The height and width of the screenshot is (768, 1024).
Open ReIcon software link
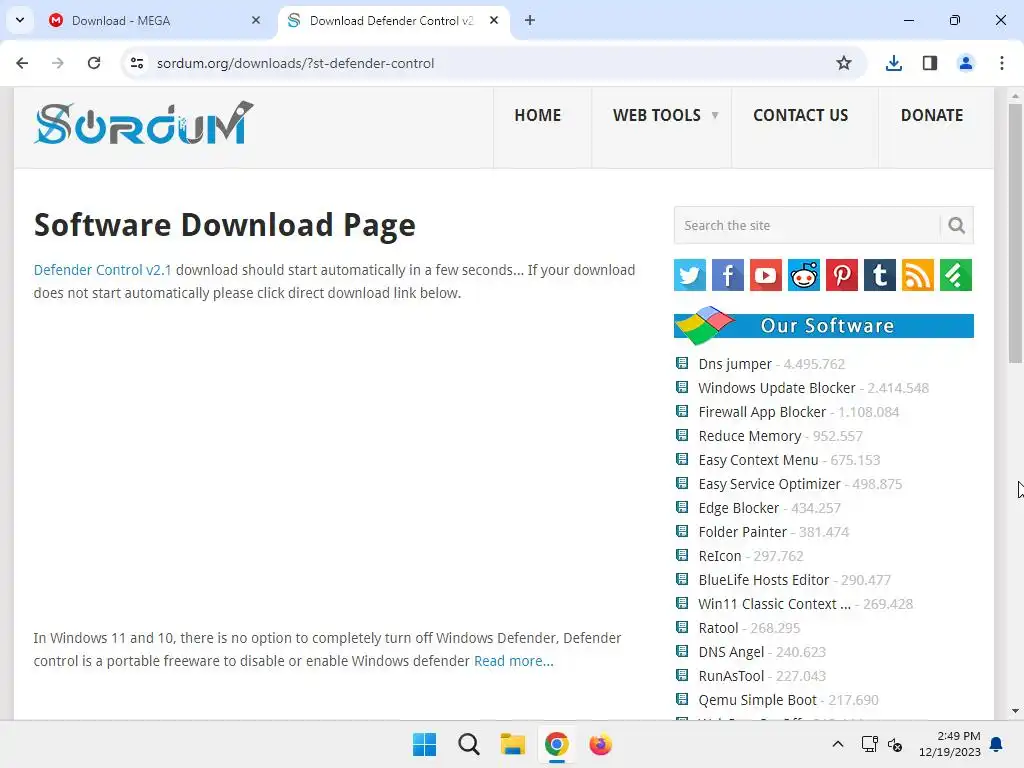(x=720, y=556)
